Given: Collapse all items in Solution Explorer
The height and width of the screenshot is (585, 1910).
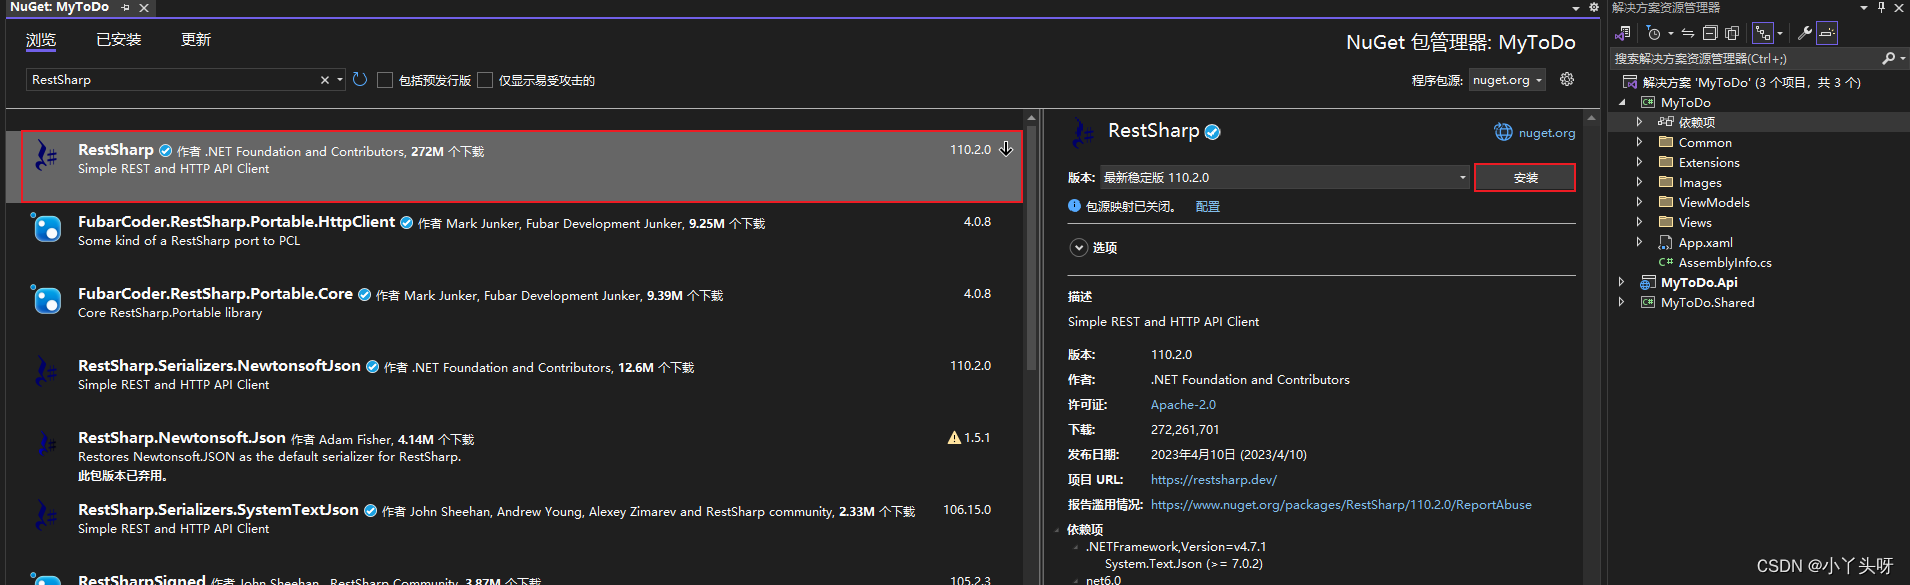Looking at the screenshot, I should pyautogui.click(x=1710, y=33).
